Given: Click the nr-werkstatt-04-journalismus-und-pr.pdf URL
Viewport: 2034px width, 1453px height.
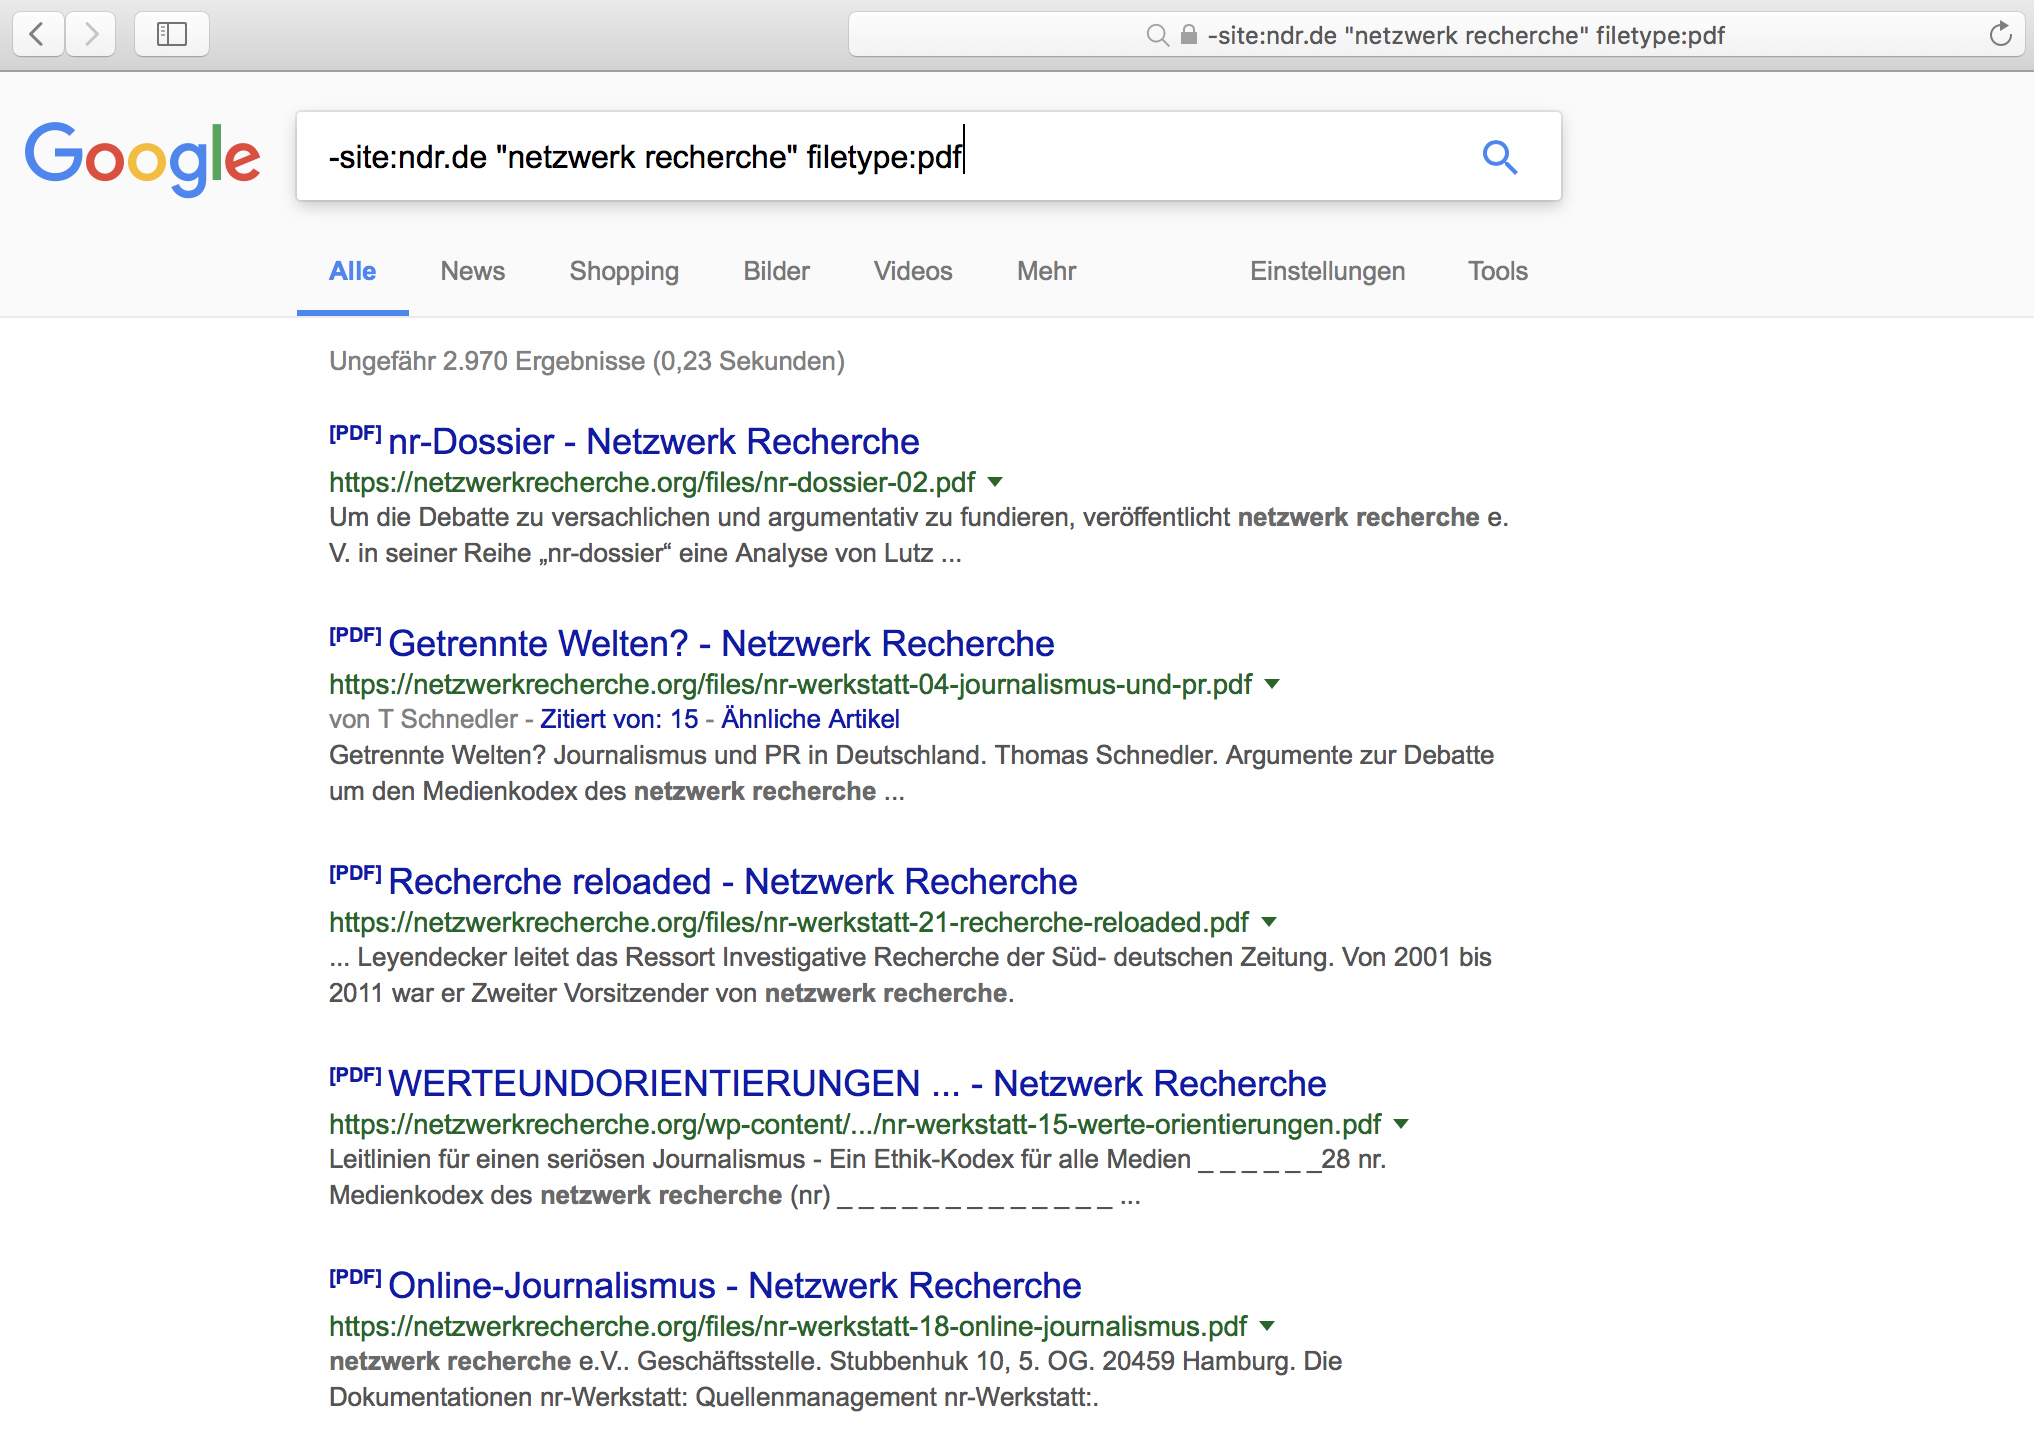Looking at the screenshot, I should (790, 684).
